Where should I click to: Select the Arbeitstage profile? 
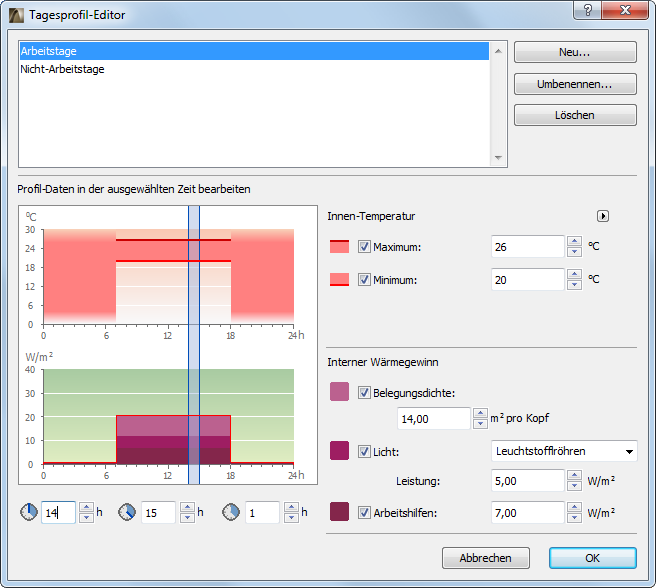coord(254,51)
